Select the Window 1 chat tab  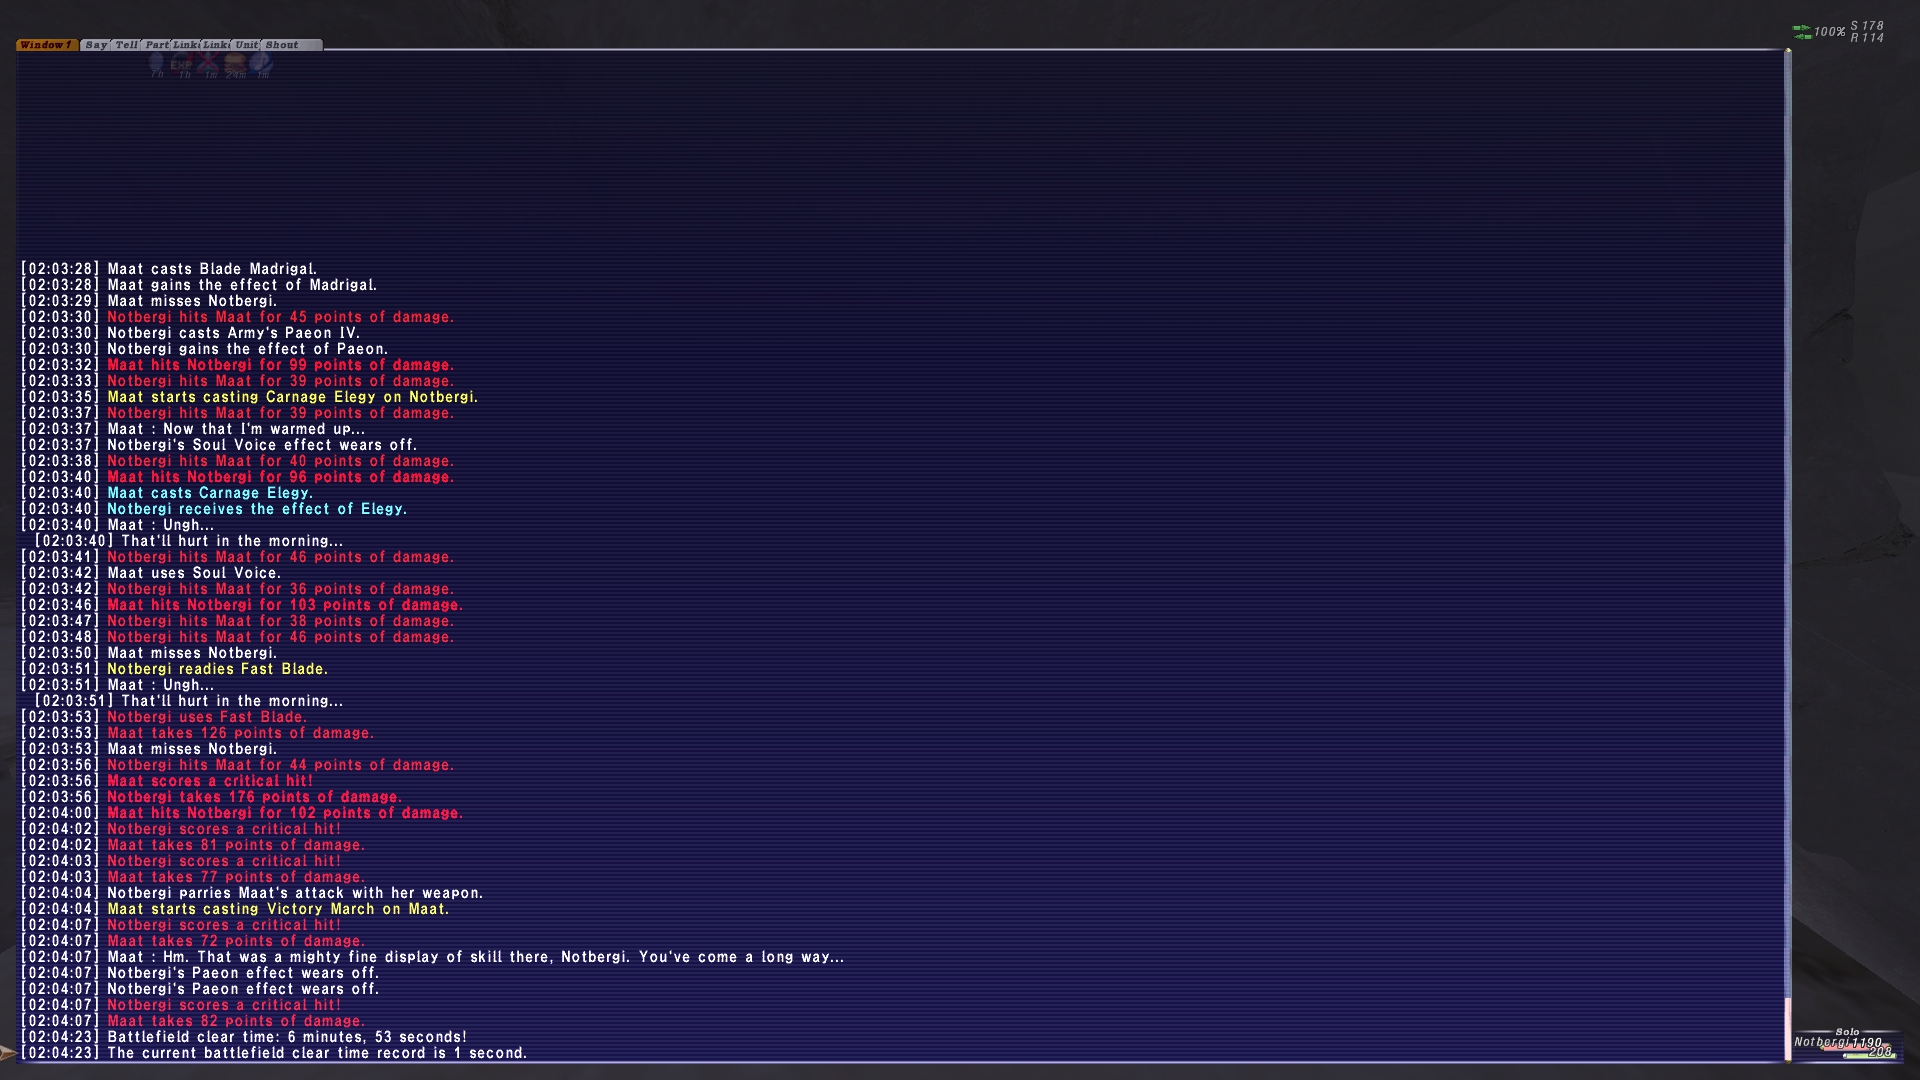47,45
